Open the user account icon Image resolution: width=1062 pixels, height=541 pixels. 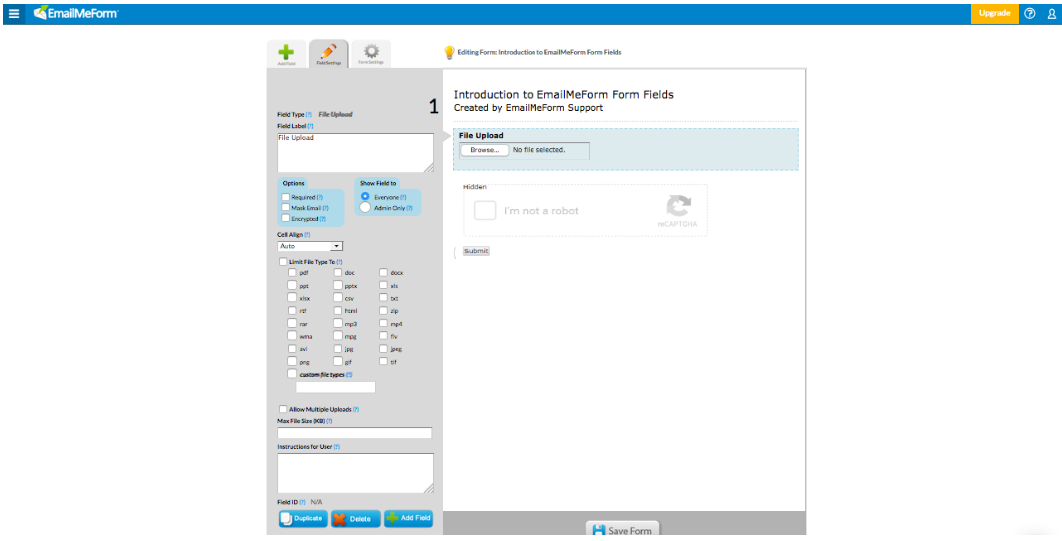[x=1051, y=14]
